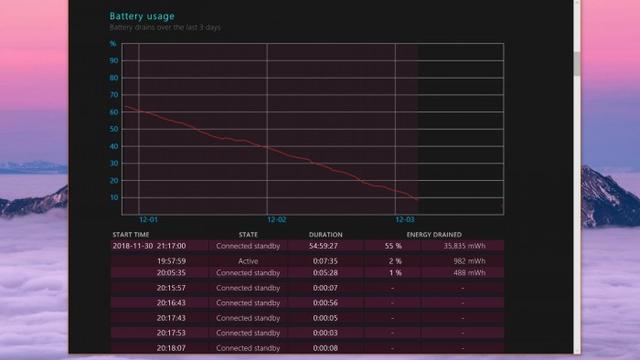Click the 0:00:56 duration value

pos(325,303)
